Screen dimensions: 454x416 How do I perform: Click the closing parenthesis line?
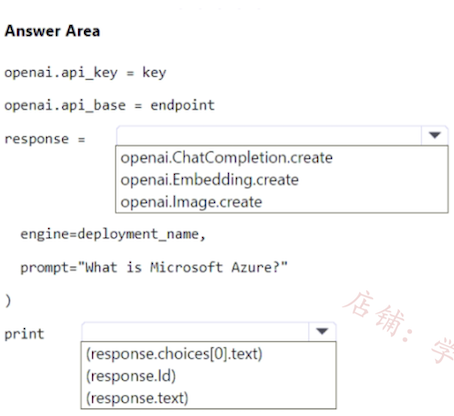point(8,300)
